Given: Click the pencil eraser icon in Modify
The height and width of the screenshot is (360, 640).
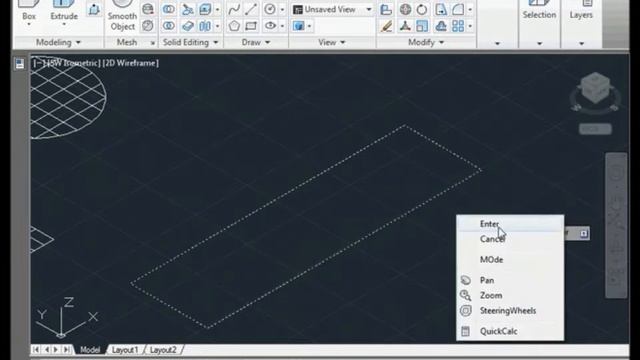Looking at the screenshot, I should (386, 26).
